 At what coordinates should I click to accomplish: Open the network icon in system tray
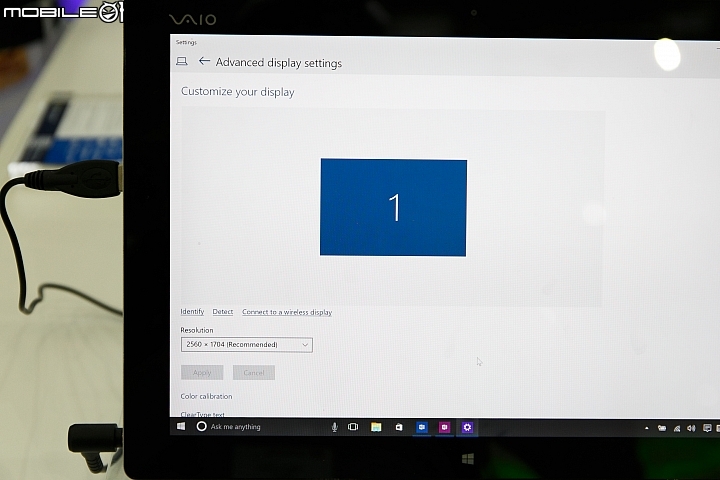(x=677, y=429)
